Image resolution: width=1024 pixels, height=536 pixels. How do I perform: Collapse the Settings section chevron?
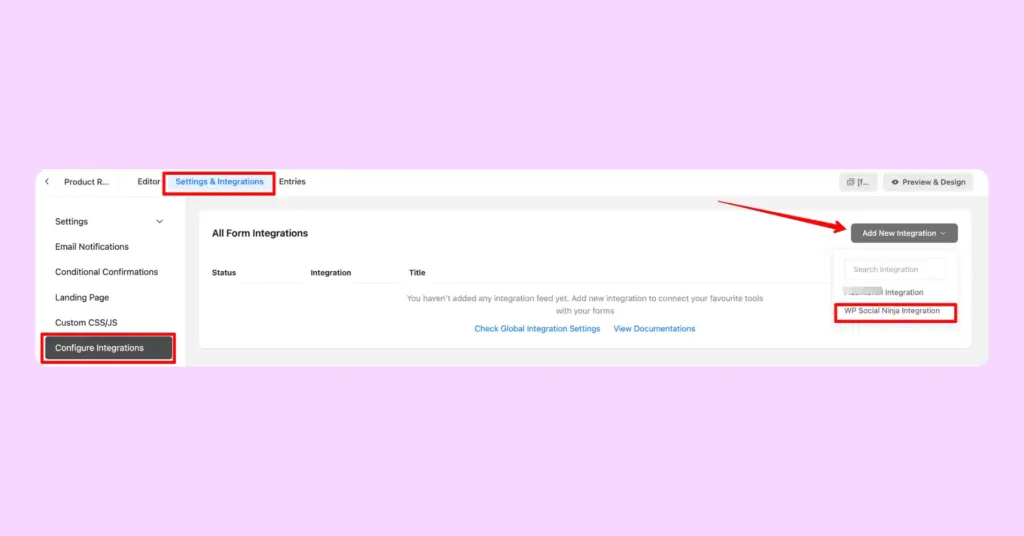coord(159,222)
